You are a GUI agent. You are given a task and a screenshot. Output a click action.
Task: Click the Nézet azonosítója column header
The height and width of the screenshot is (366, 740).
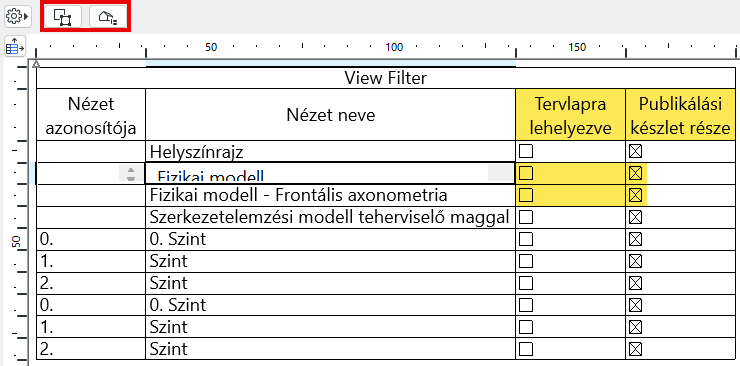point(91,115)
